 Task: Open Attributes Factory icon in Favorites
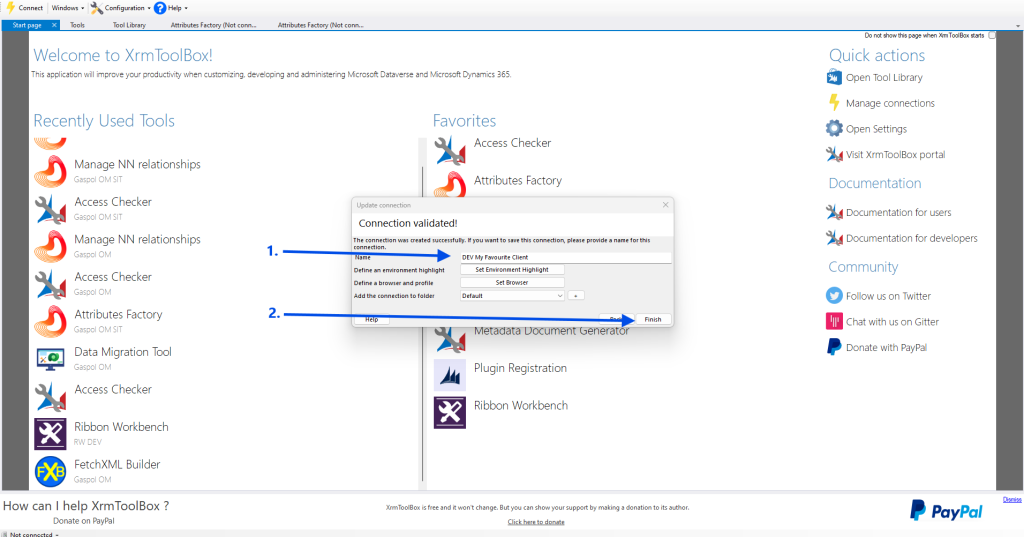coord(450,185)
